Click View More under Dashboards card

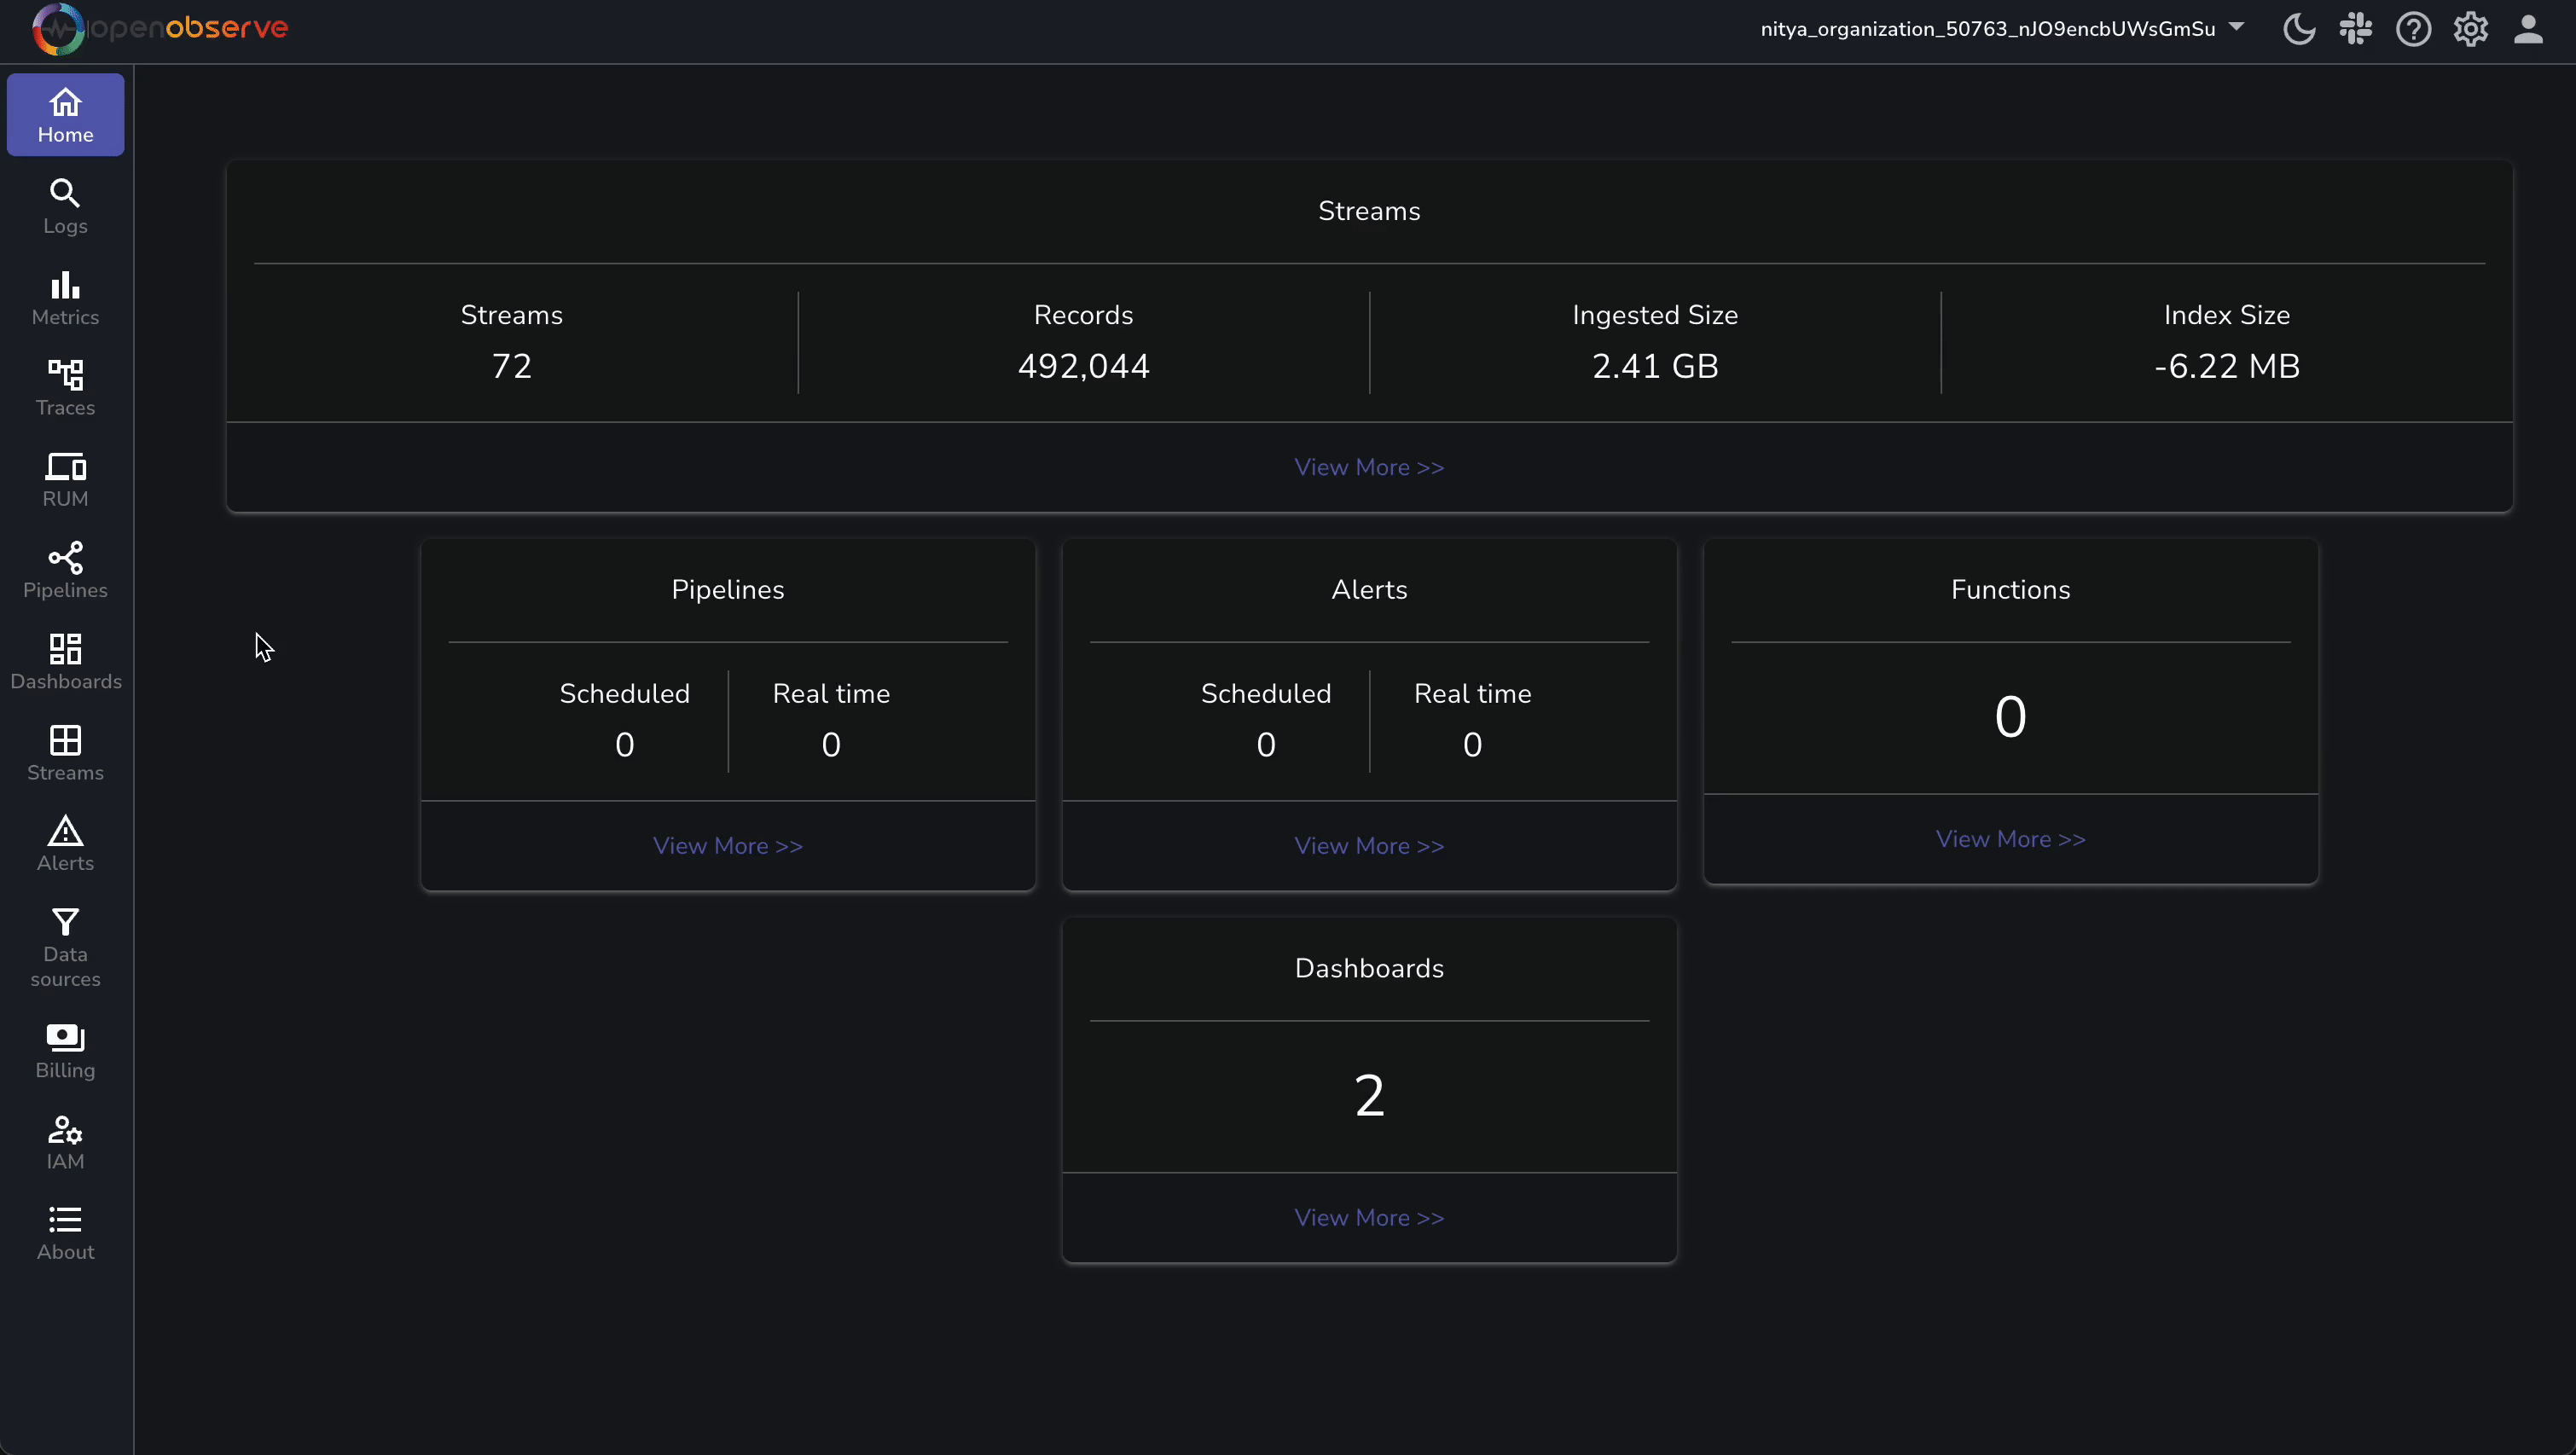[x=1368, y=1217]
